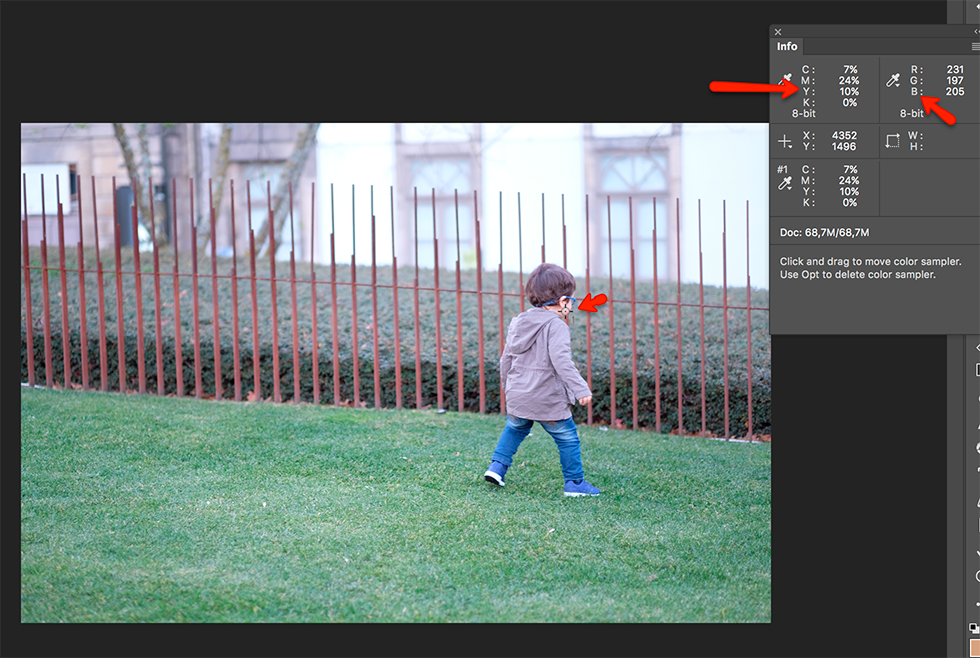Open the crosshair coordinate units options
The width and height of the screenshot is (980, 658).
786,142
